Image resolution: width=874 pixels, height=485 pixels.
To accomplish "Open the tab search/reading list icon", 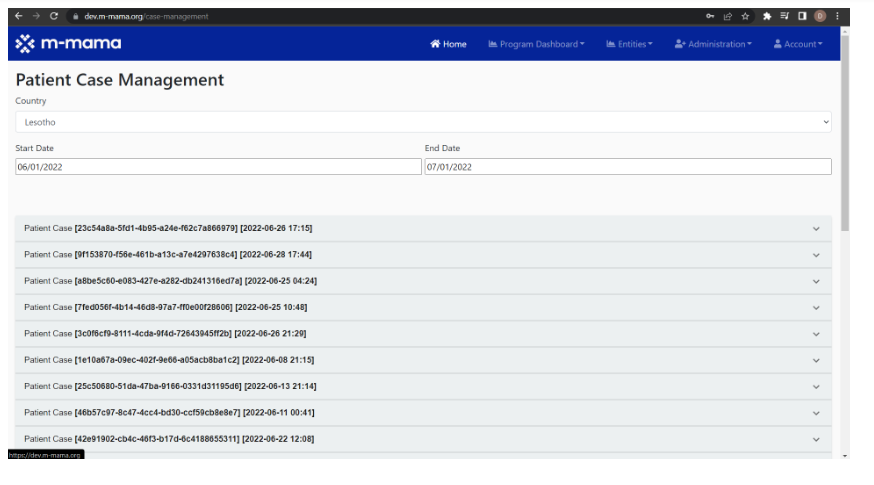I will tap(784, 16).
